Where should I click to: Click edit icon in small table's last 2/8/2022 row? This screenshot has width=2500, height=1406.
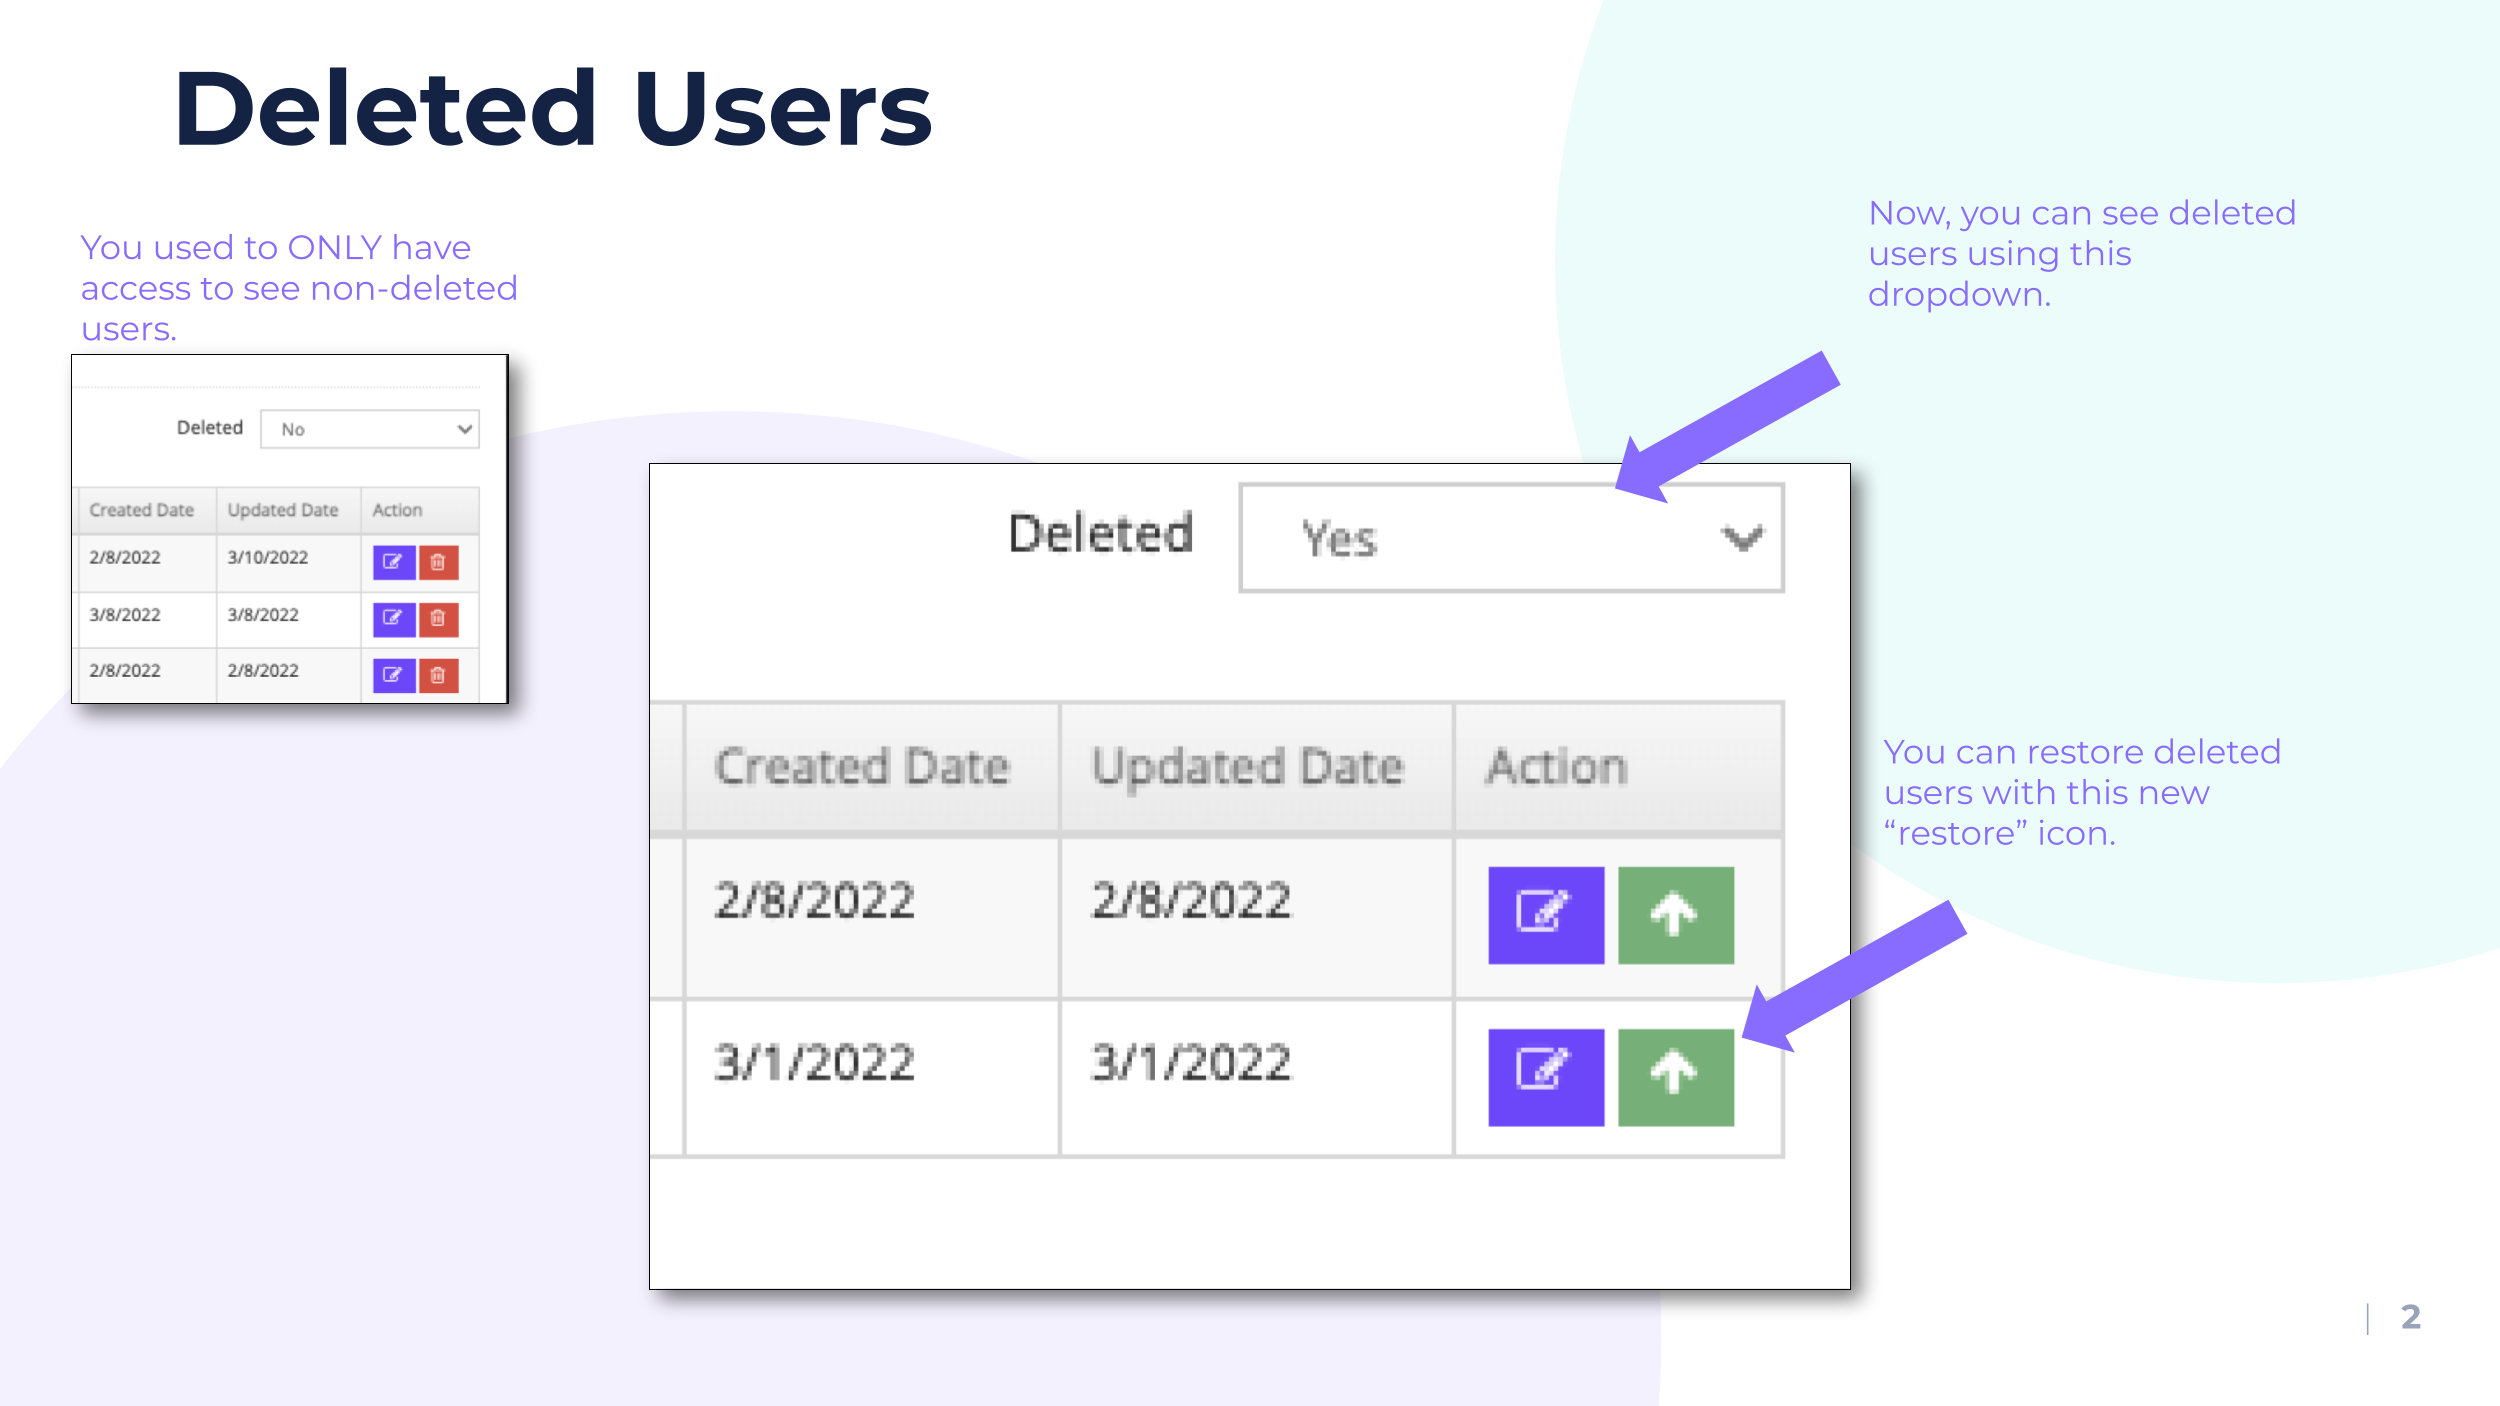394,675
